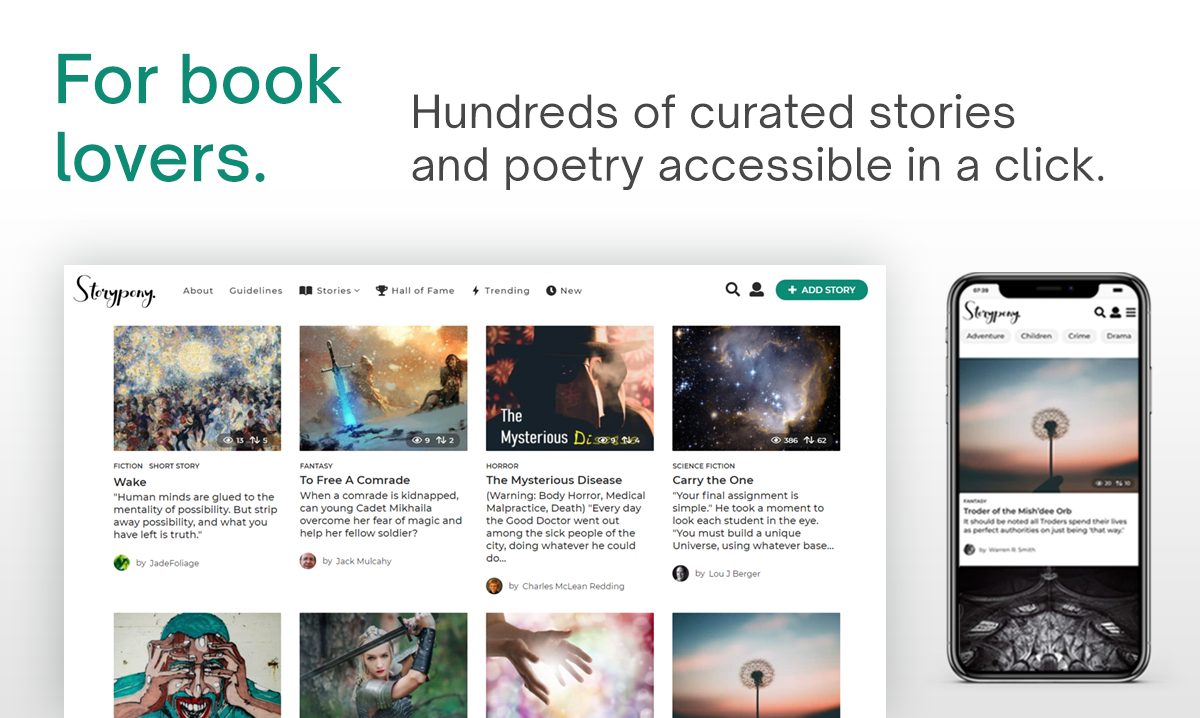The height and width of the screenshot is (718, 1200).
Task: Open the Guidelines page
Action: point(256,291)
